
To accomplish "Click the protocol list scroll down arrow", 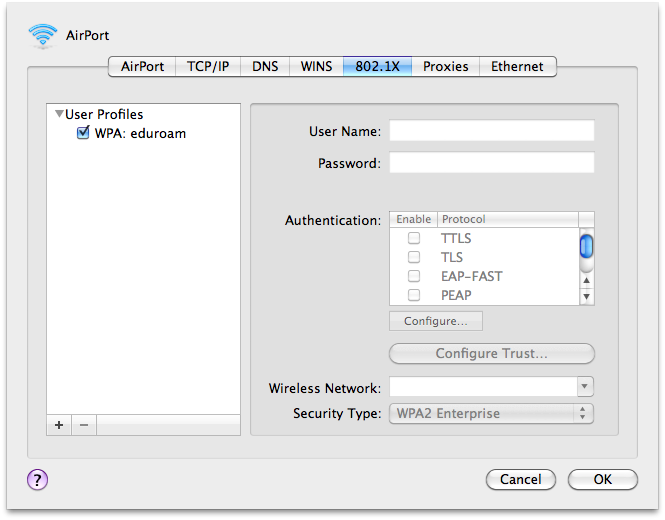I will 587,296.
